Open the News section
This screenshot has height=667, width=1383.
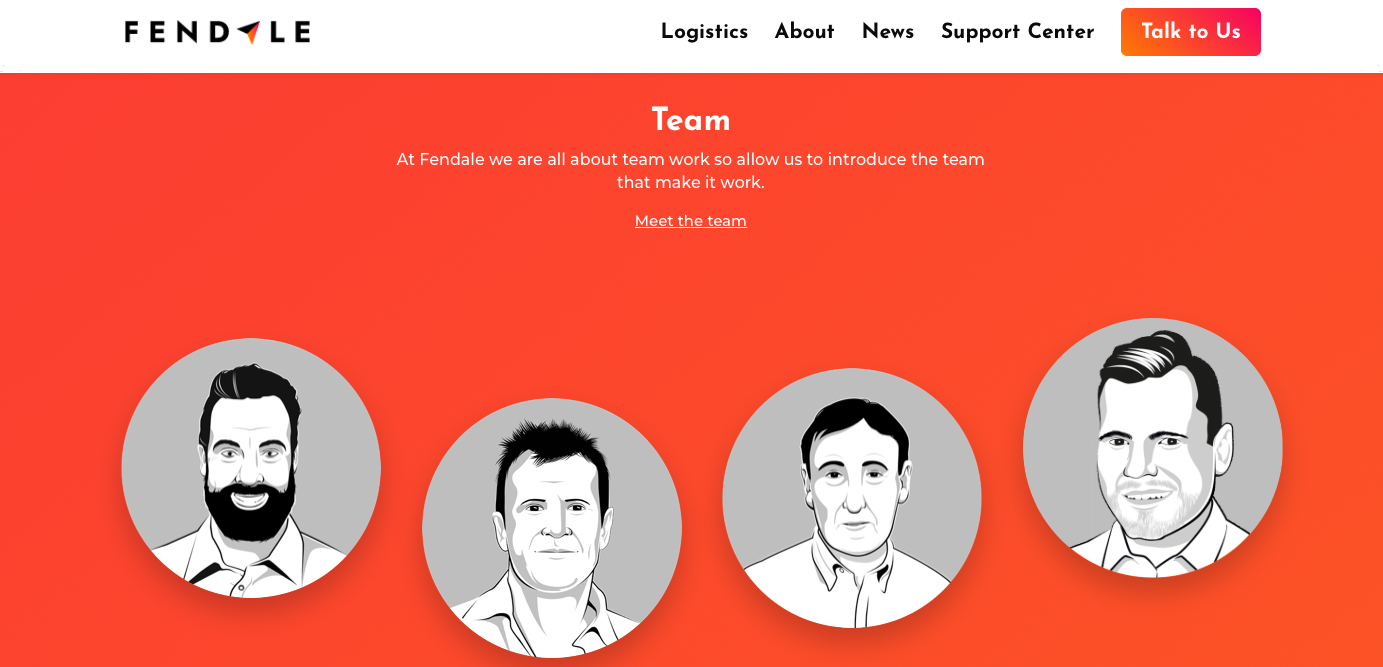pos(888,32)
